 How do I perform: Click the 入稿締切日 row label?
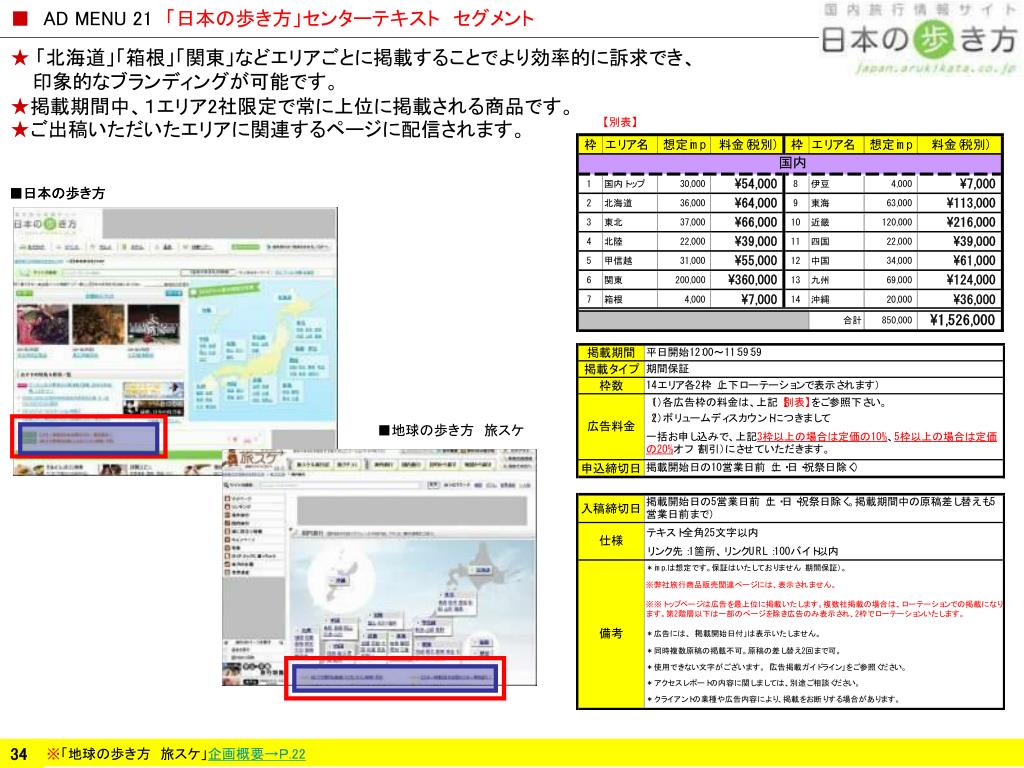(x=611, y=508)
